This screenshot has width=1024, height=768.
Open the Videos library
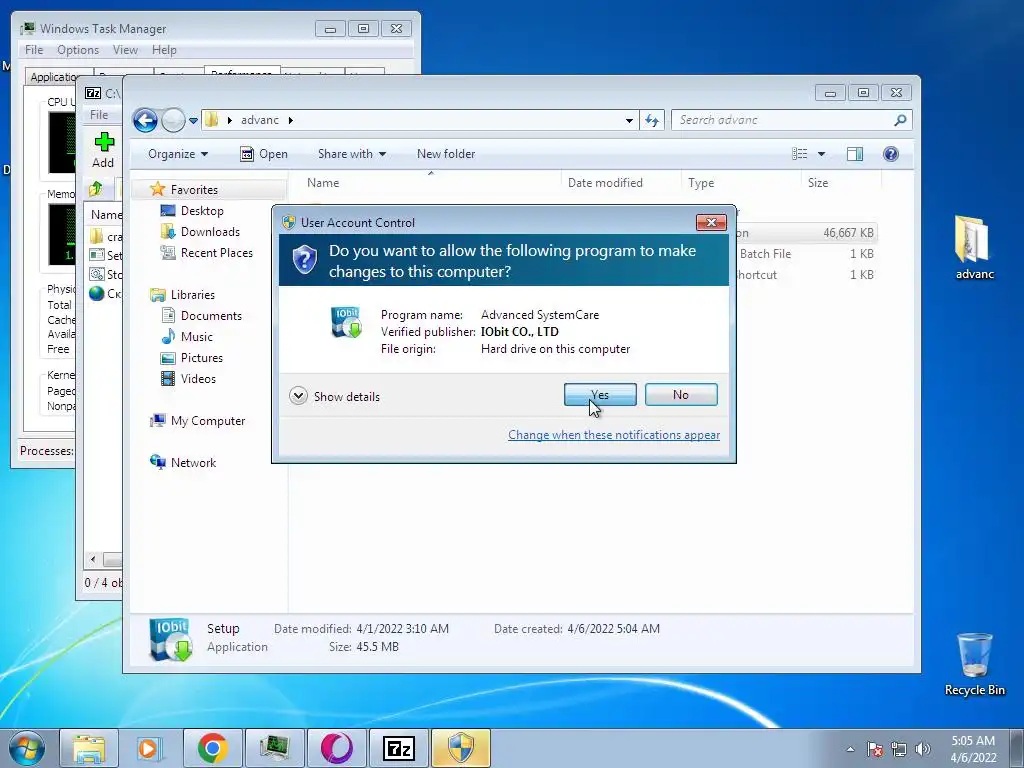pyautogui.click(x=198, y=379)
